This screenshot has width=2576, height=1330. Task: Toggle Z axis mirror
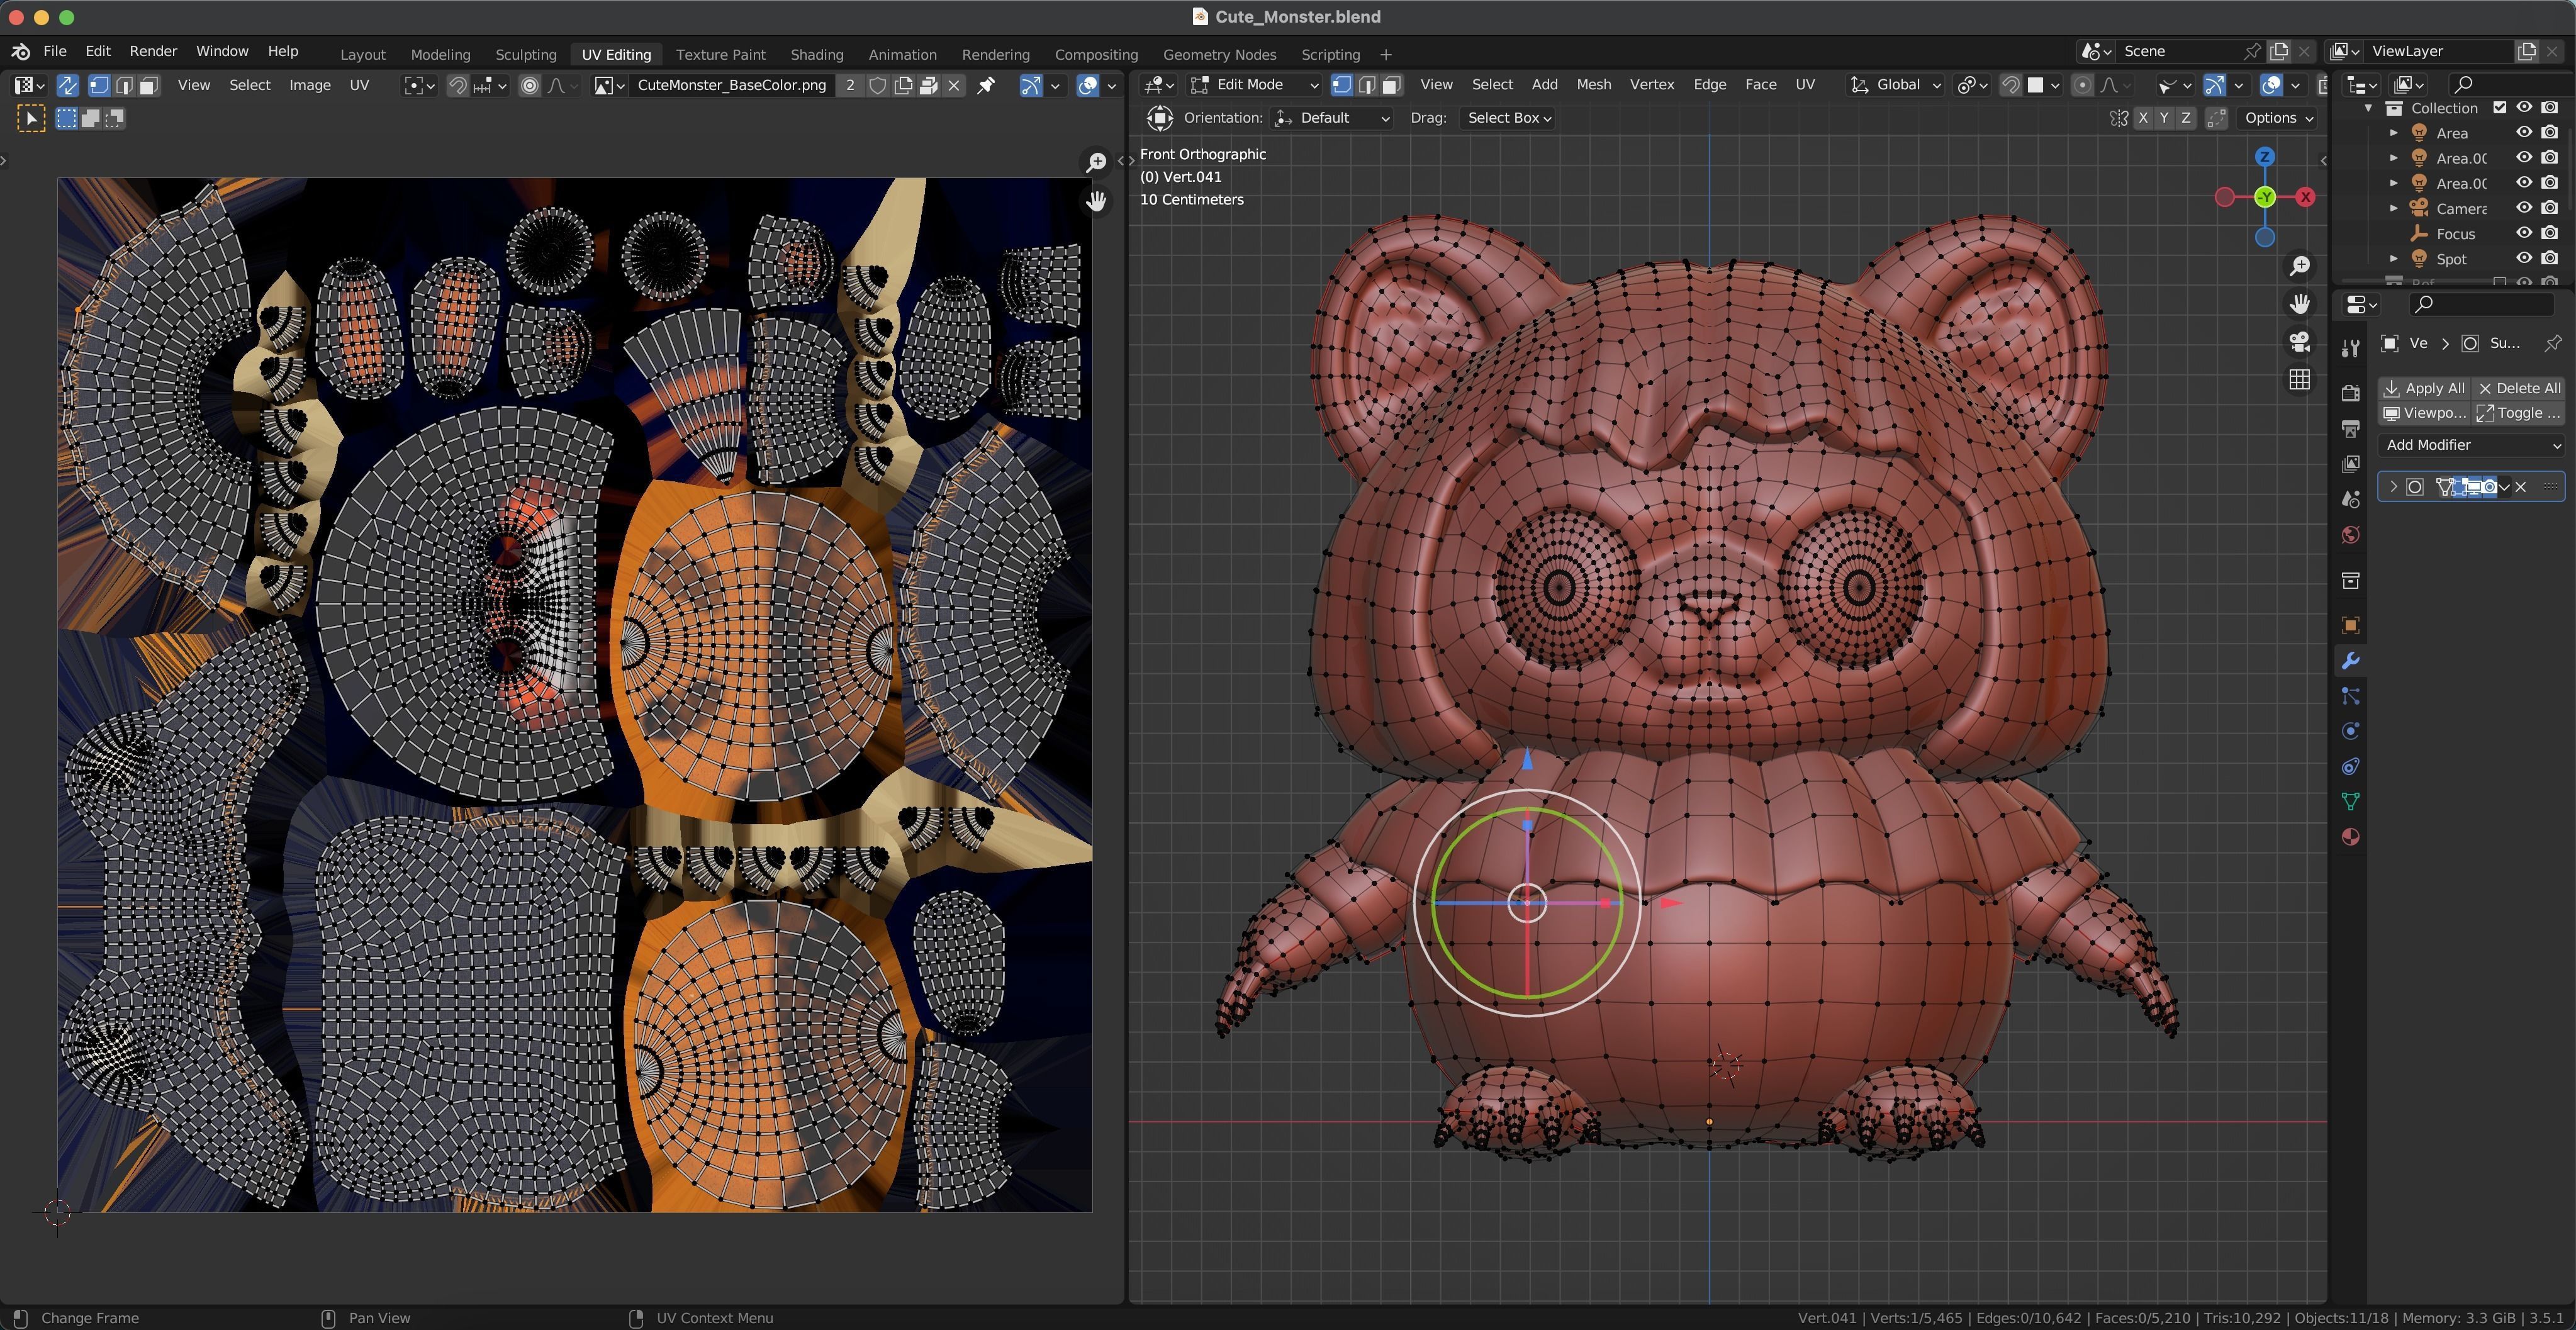[2186, 118]
